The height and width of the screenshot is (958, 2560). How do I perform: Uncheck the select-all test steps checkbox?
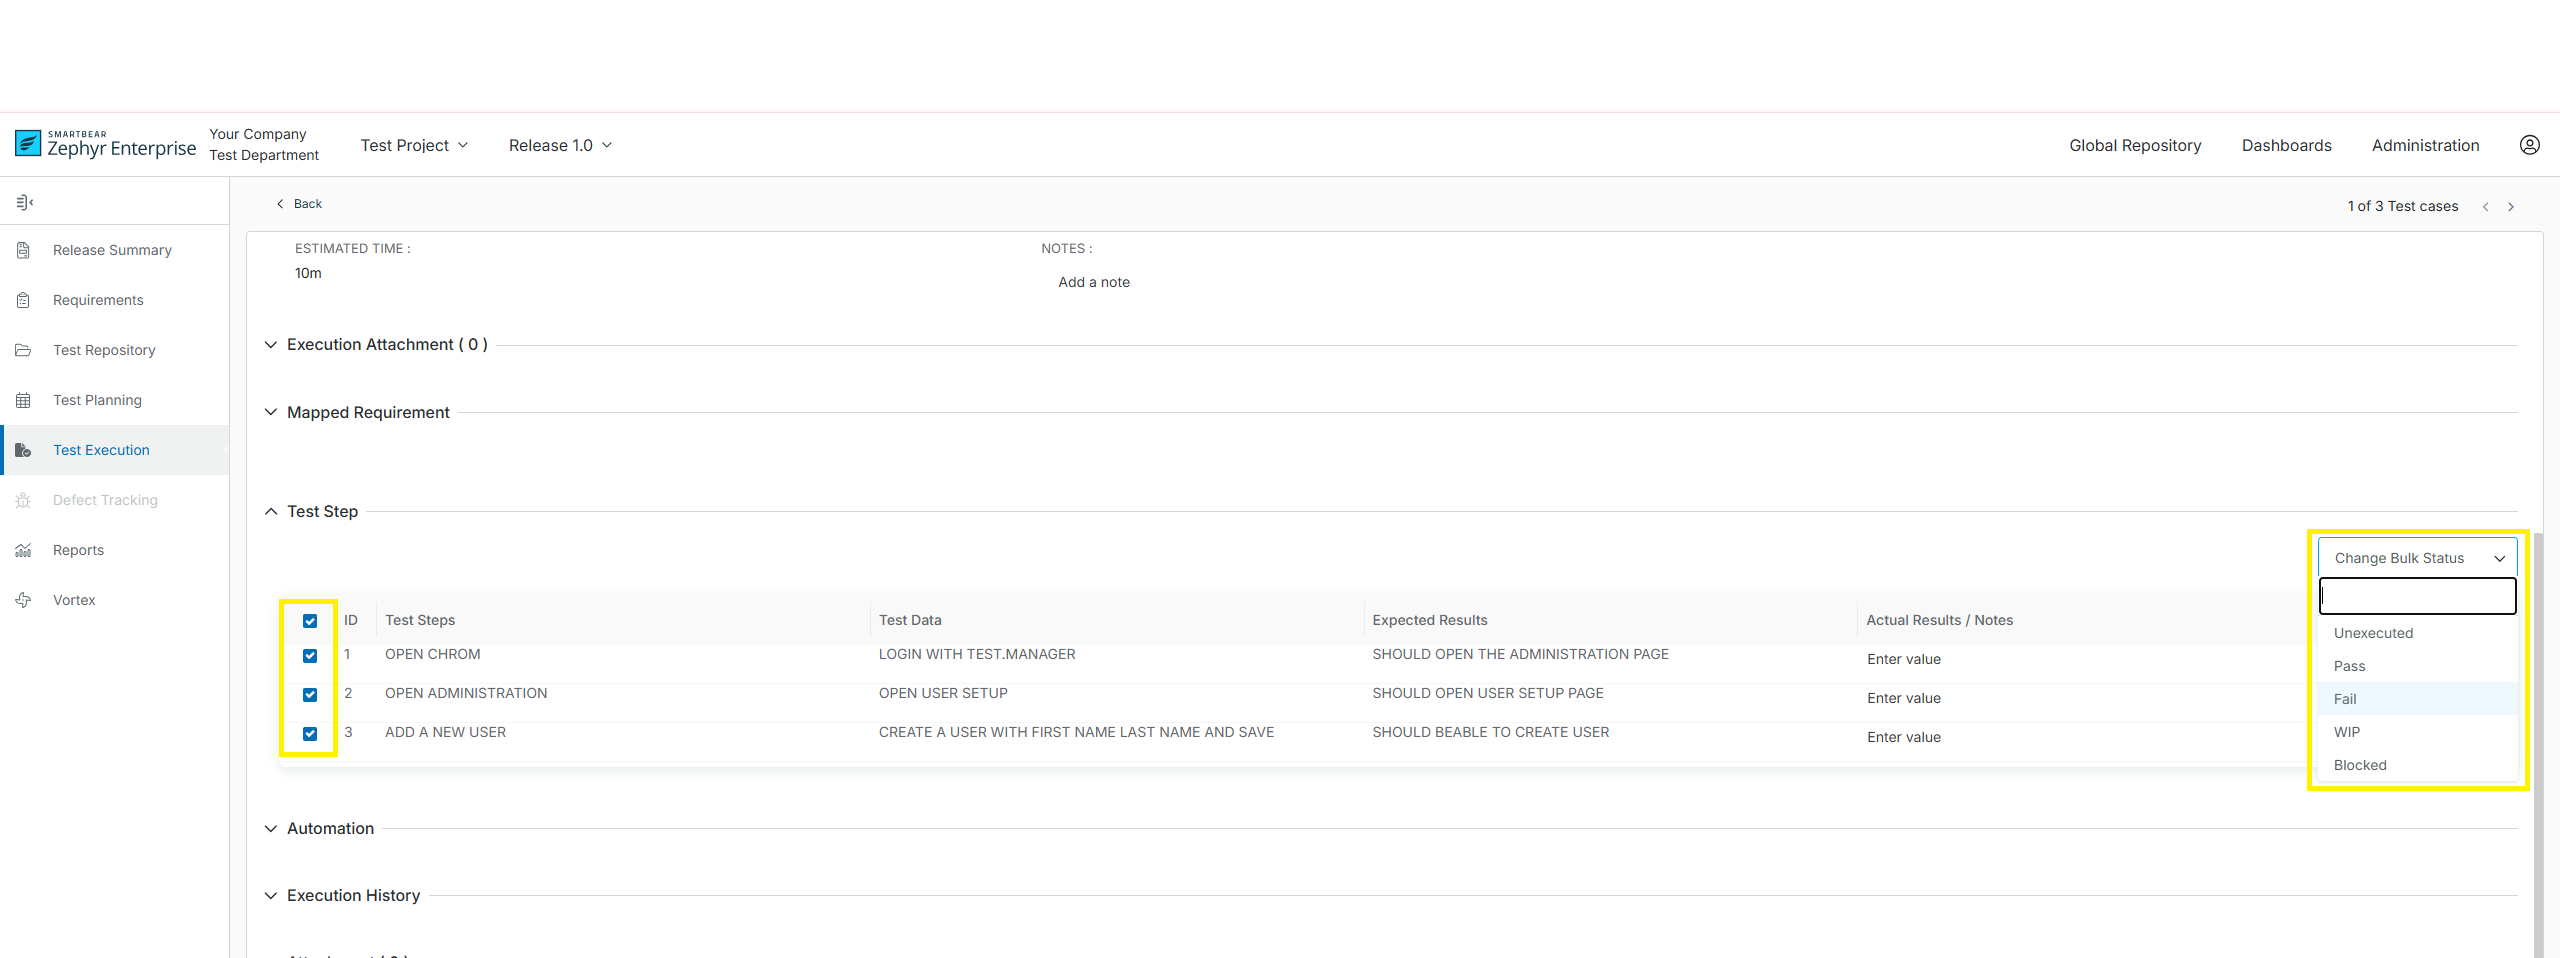click(x=310, y=621)
